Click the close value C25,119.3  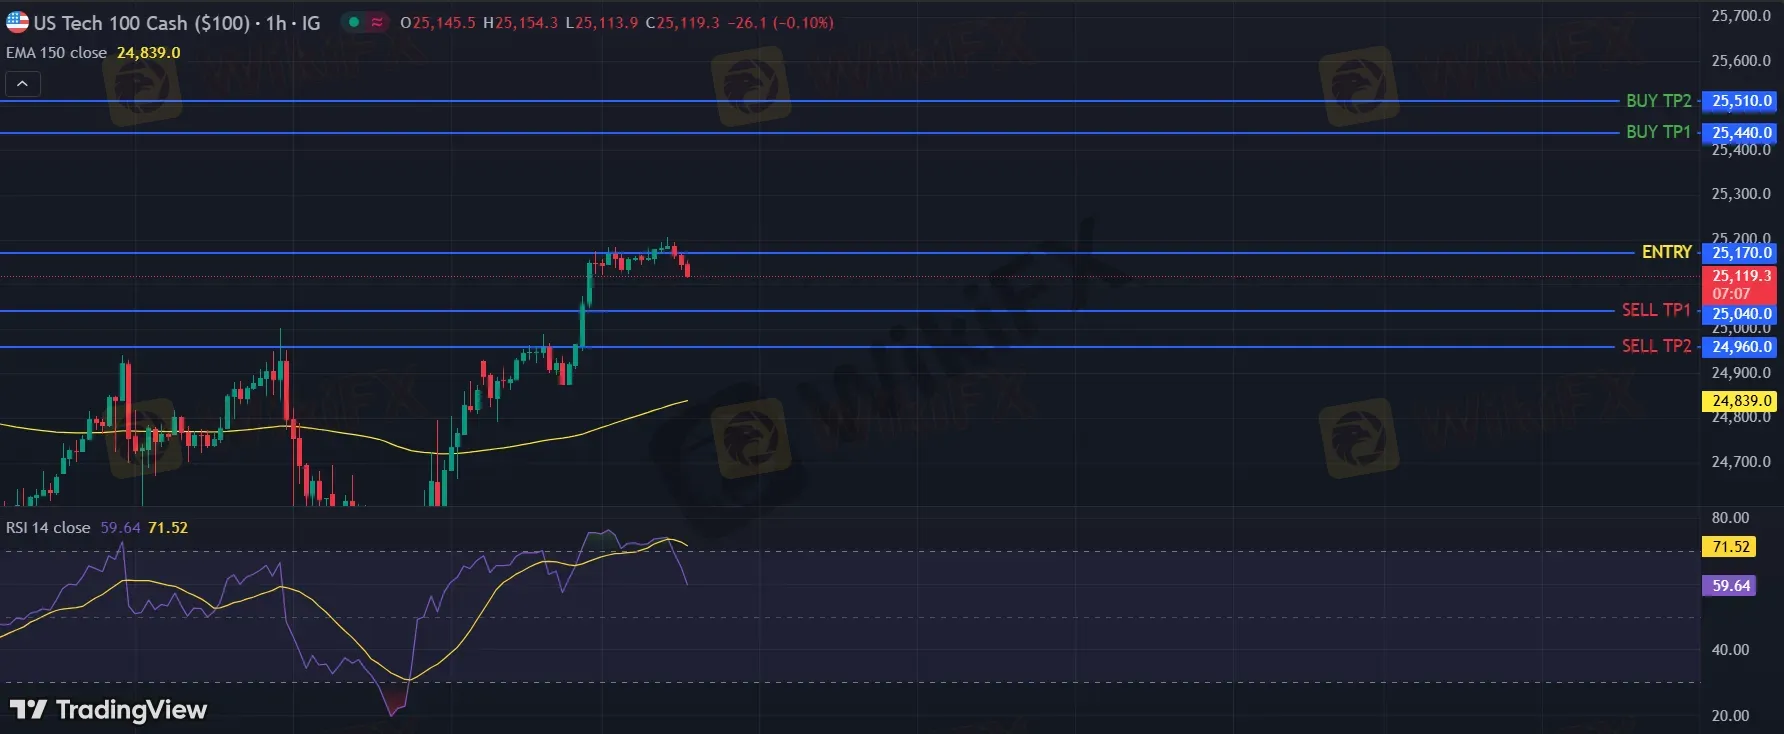[x=682, y=23]
